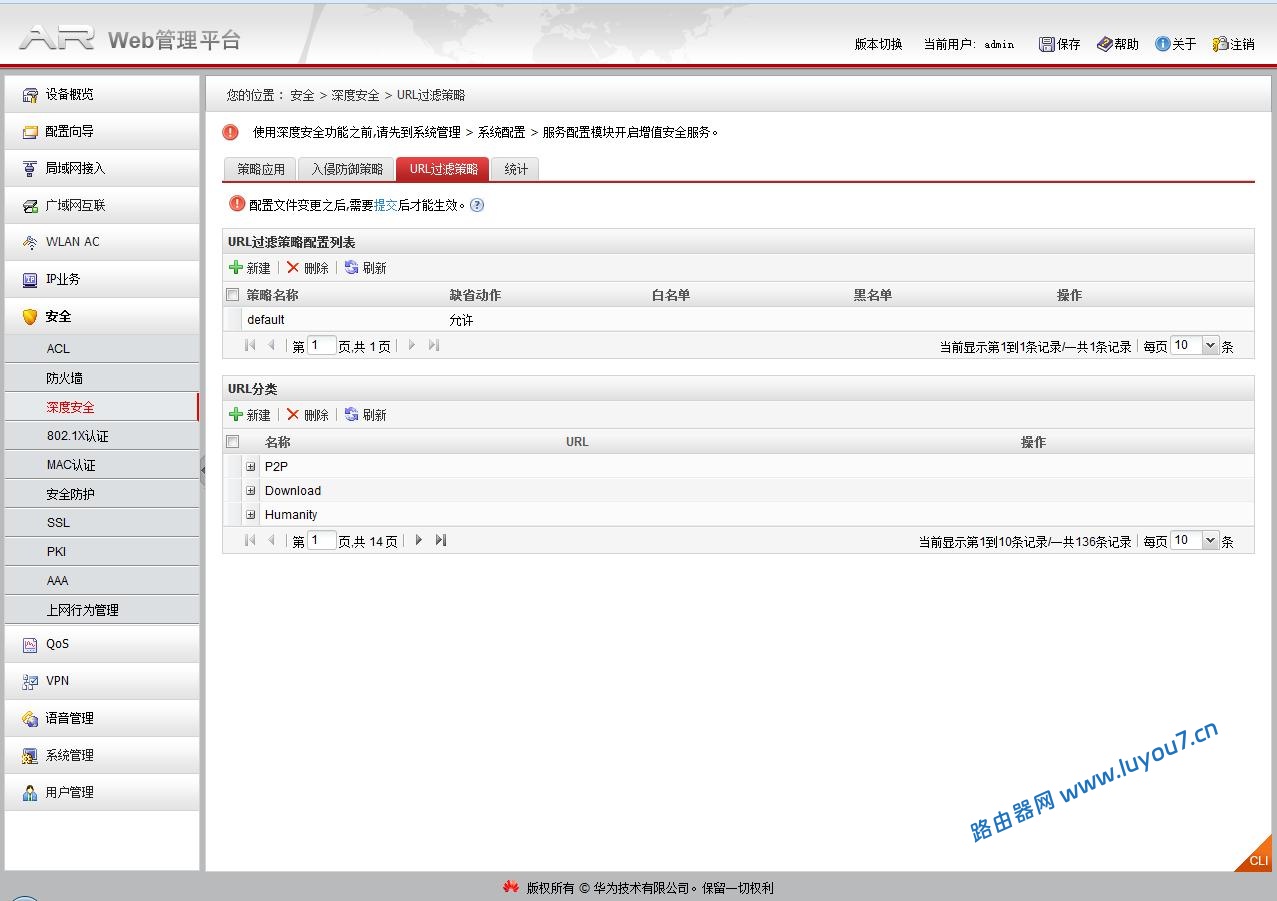Click the blue help question-mark icon
The width and height of the screenshot is (1277, 901).
(x=477, y=205)
